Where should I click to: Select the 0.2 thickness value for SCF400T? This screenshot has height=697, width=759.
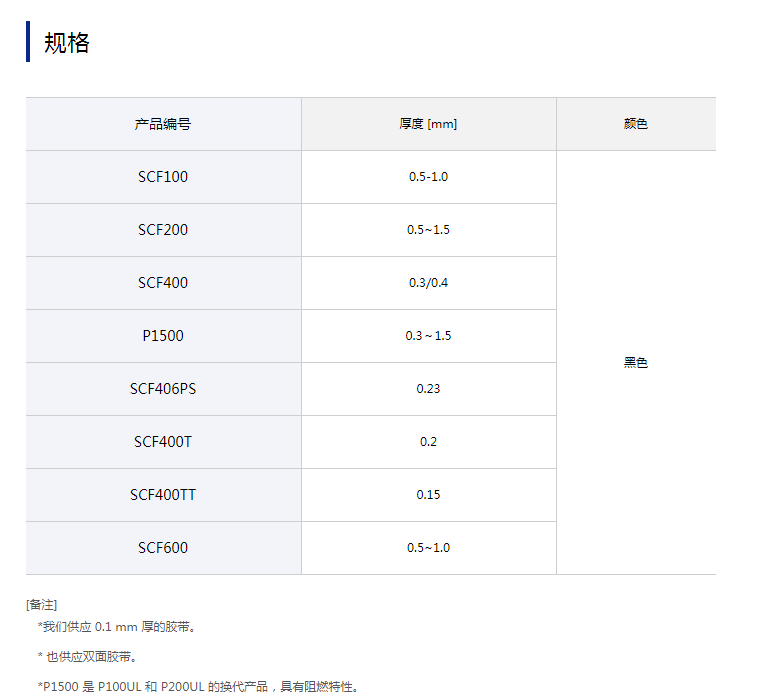pos(428,442)
